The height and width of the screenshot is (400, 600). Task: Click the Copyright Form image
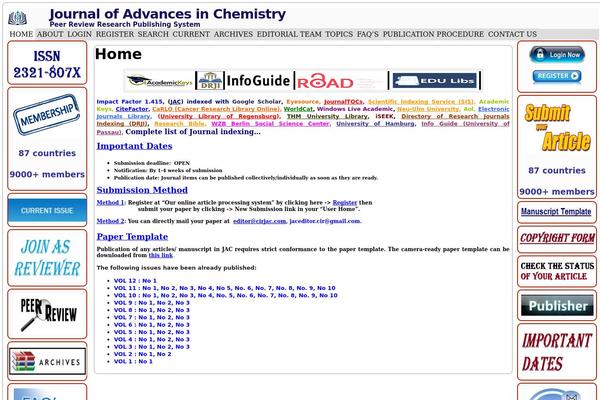tap(557, 238)
